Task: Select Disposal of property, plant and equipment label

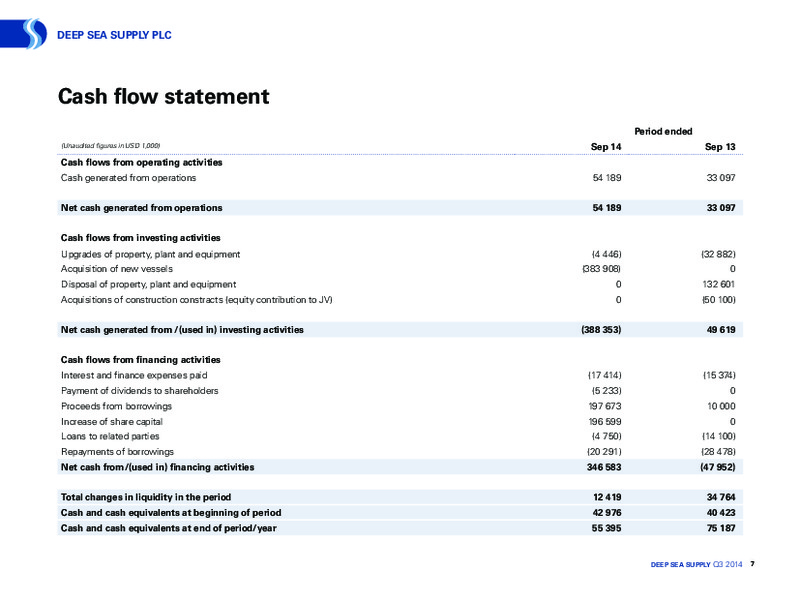Action: tap(148, 284)
